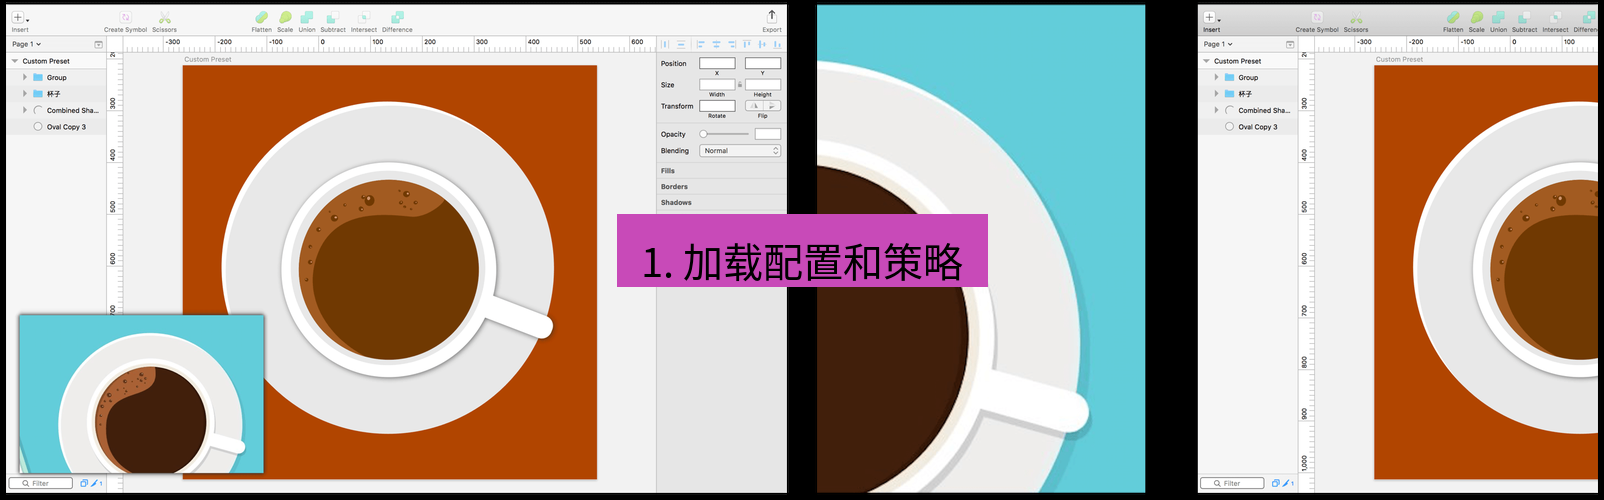Expand Combined Shape layer in the right window

(x=1217, y=110)
